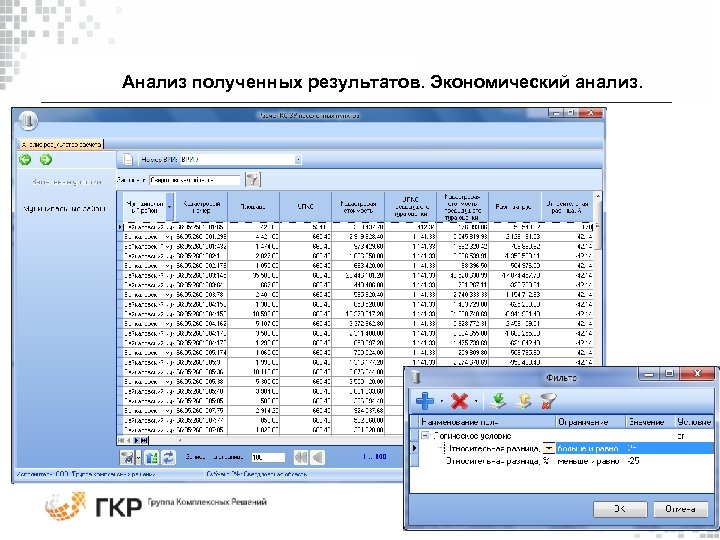Click the 'Ограничение' column header in the filter
Viewport: 720px width, 540px height.
click(591, 422)
